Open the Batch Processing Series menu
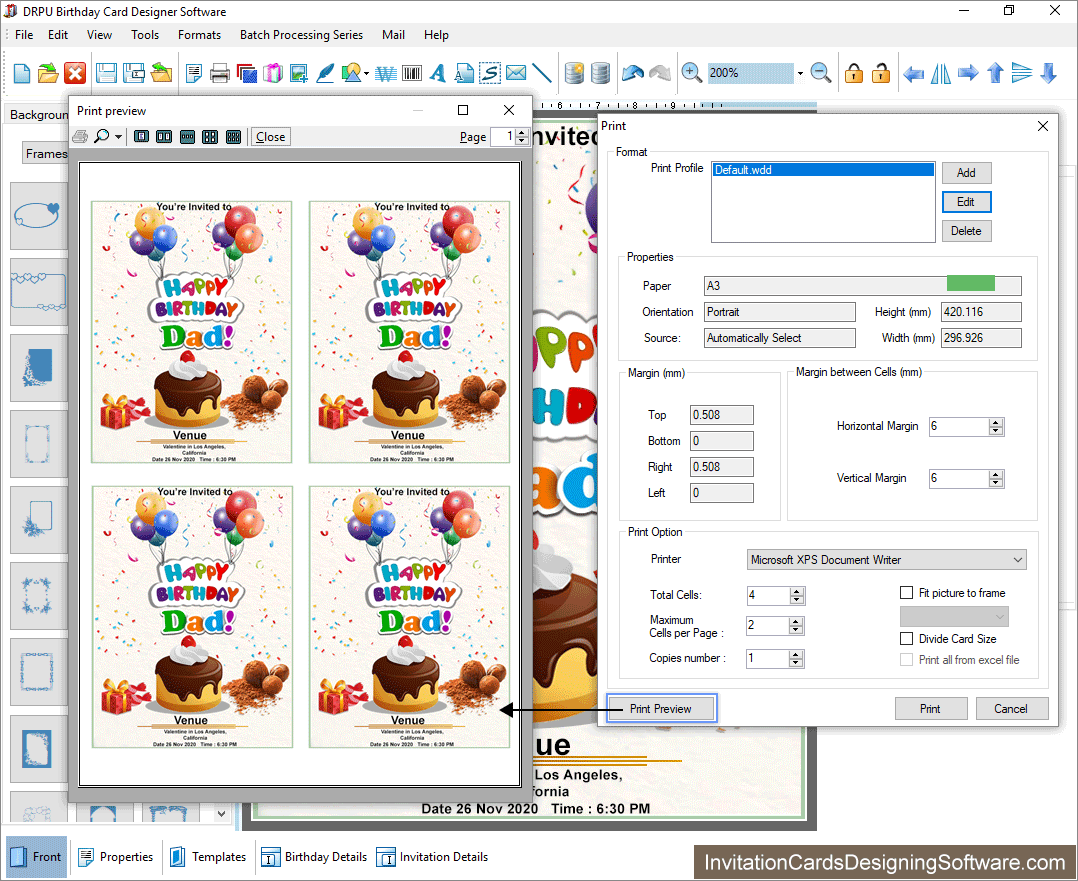Viewport: 1078px width, 881px height. pos(301,35)
